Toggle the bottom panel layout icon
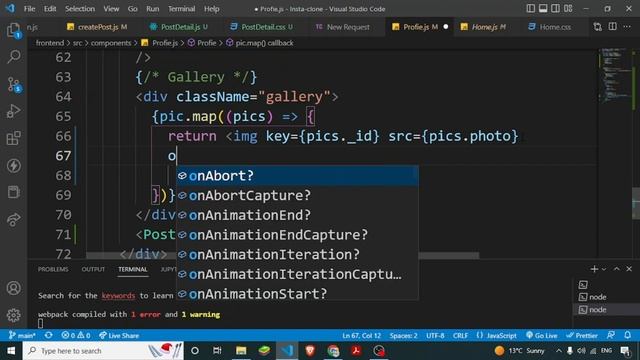This screenshot has width=640, height=360. pyautogui.click(x=543, y=8)
